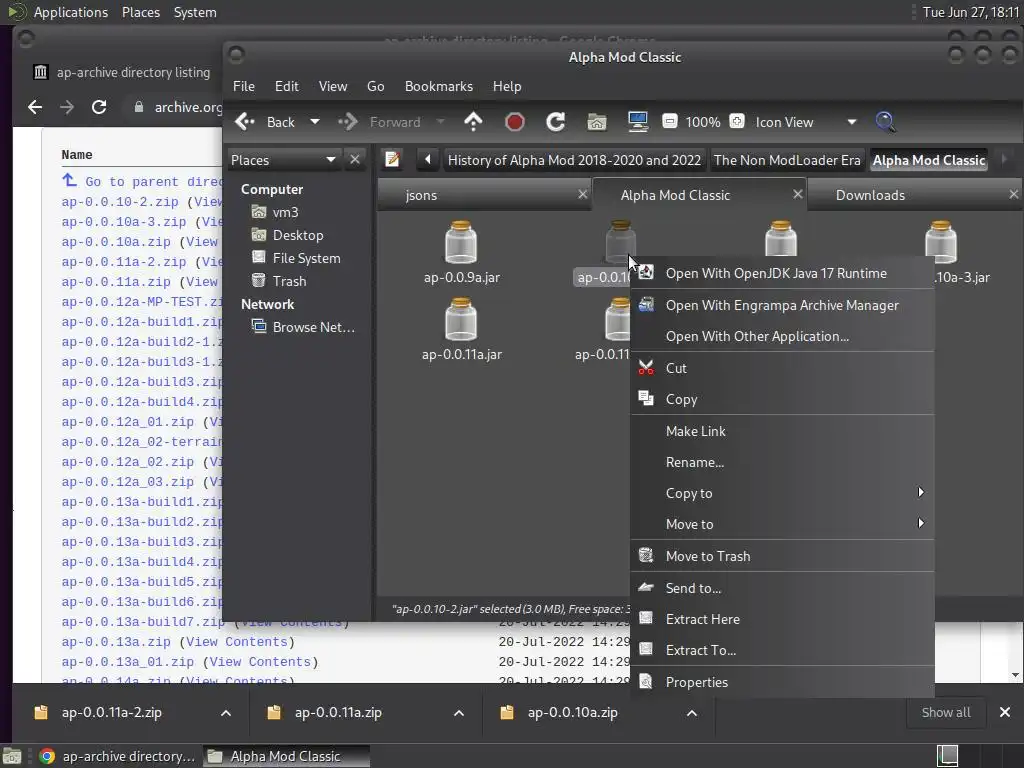Expand the Move to submenu

click(x=782, y=524)
